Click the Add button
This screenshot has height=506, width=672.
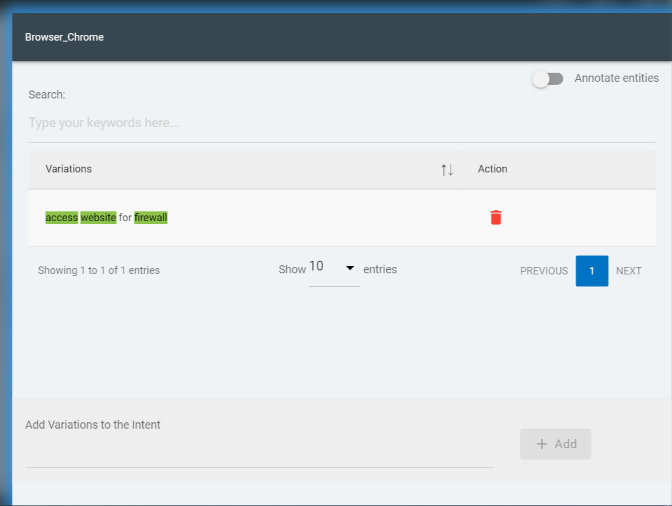tap(555, 444)
